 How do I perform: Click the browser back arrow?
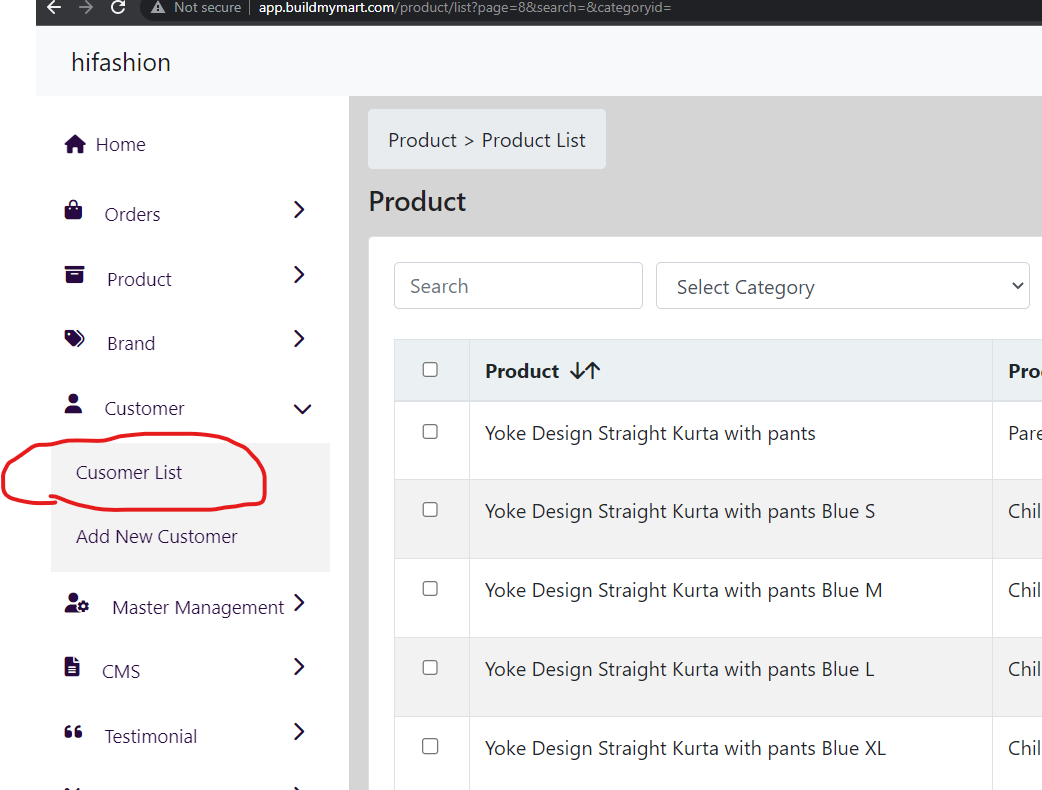54,7
